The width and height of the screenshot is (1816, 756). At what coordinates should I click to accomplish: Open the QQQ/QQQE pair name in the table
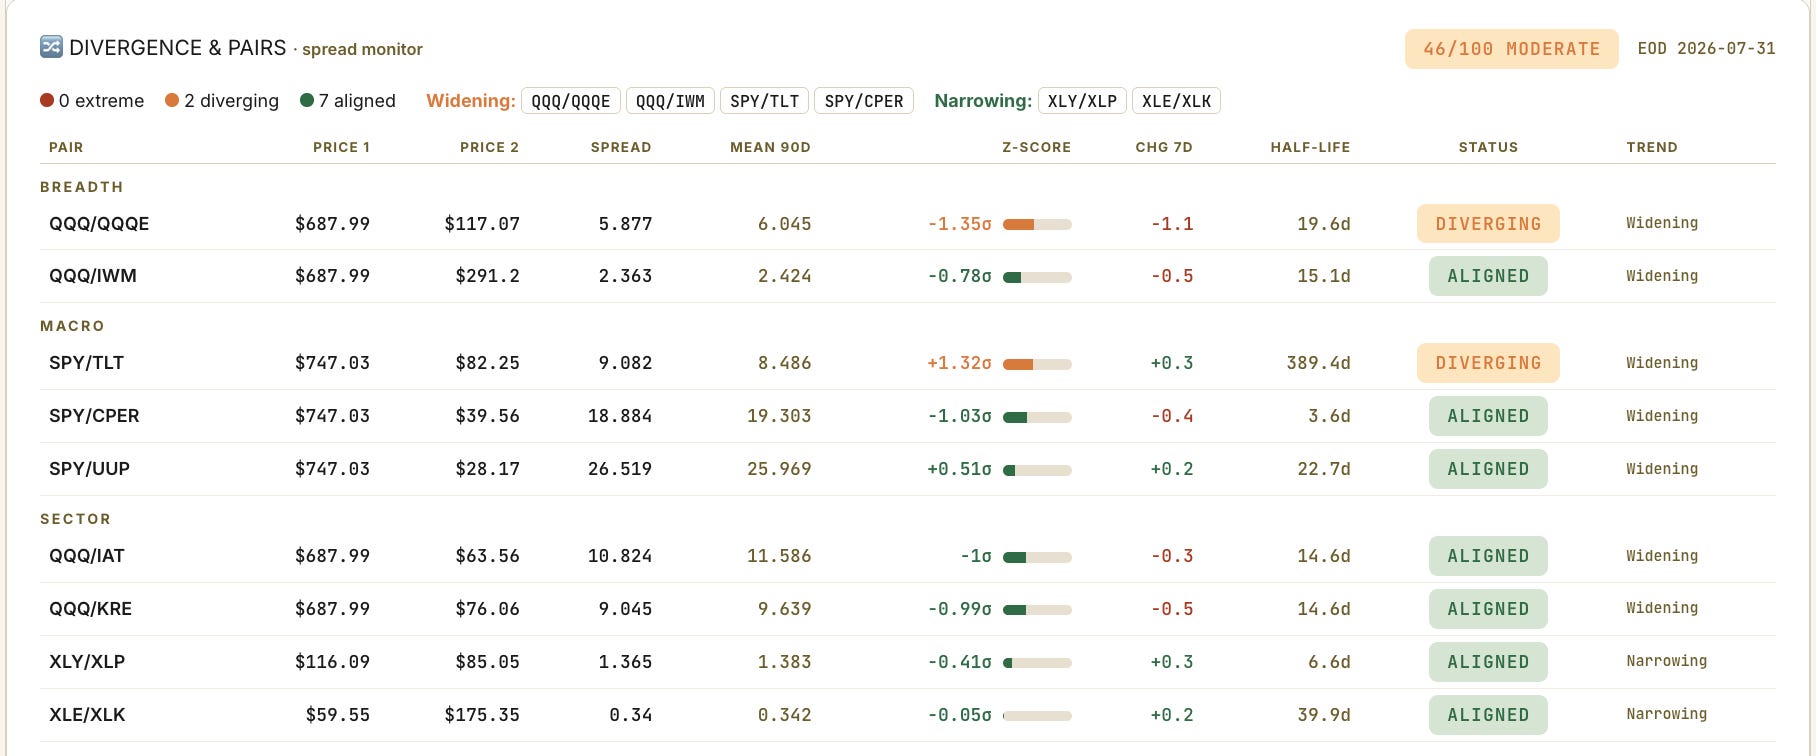(99, 224)
